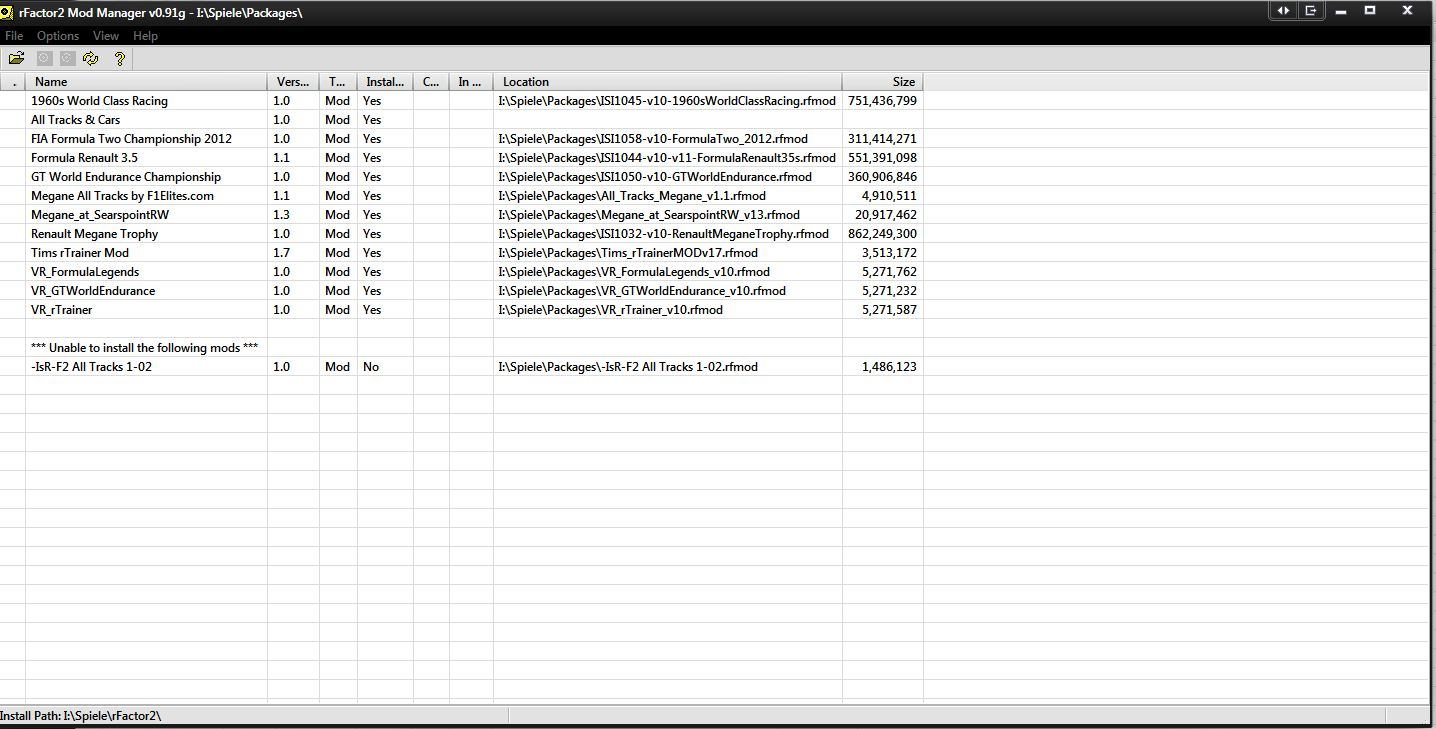Click the 'No' installed status cell
Image resolution: width=1436 pixels, height=729 pixels.
pos(371,367)
